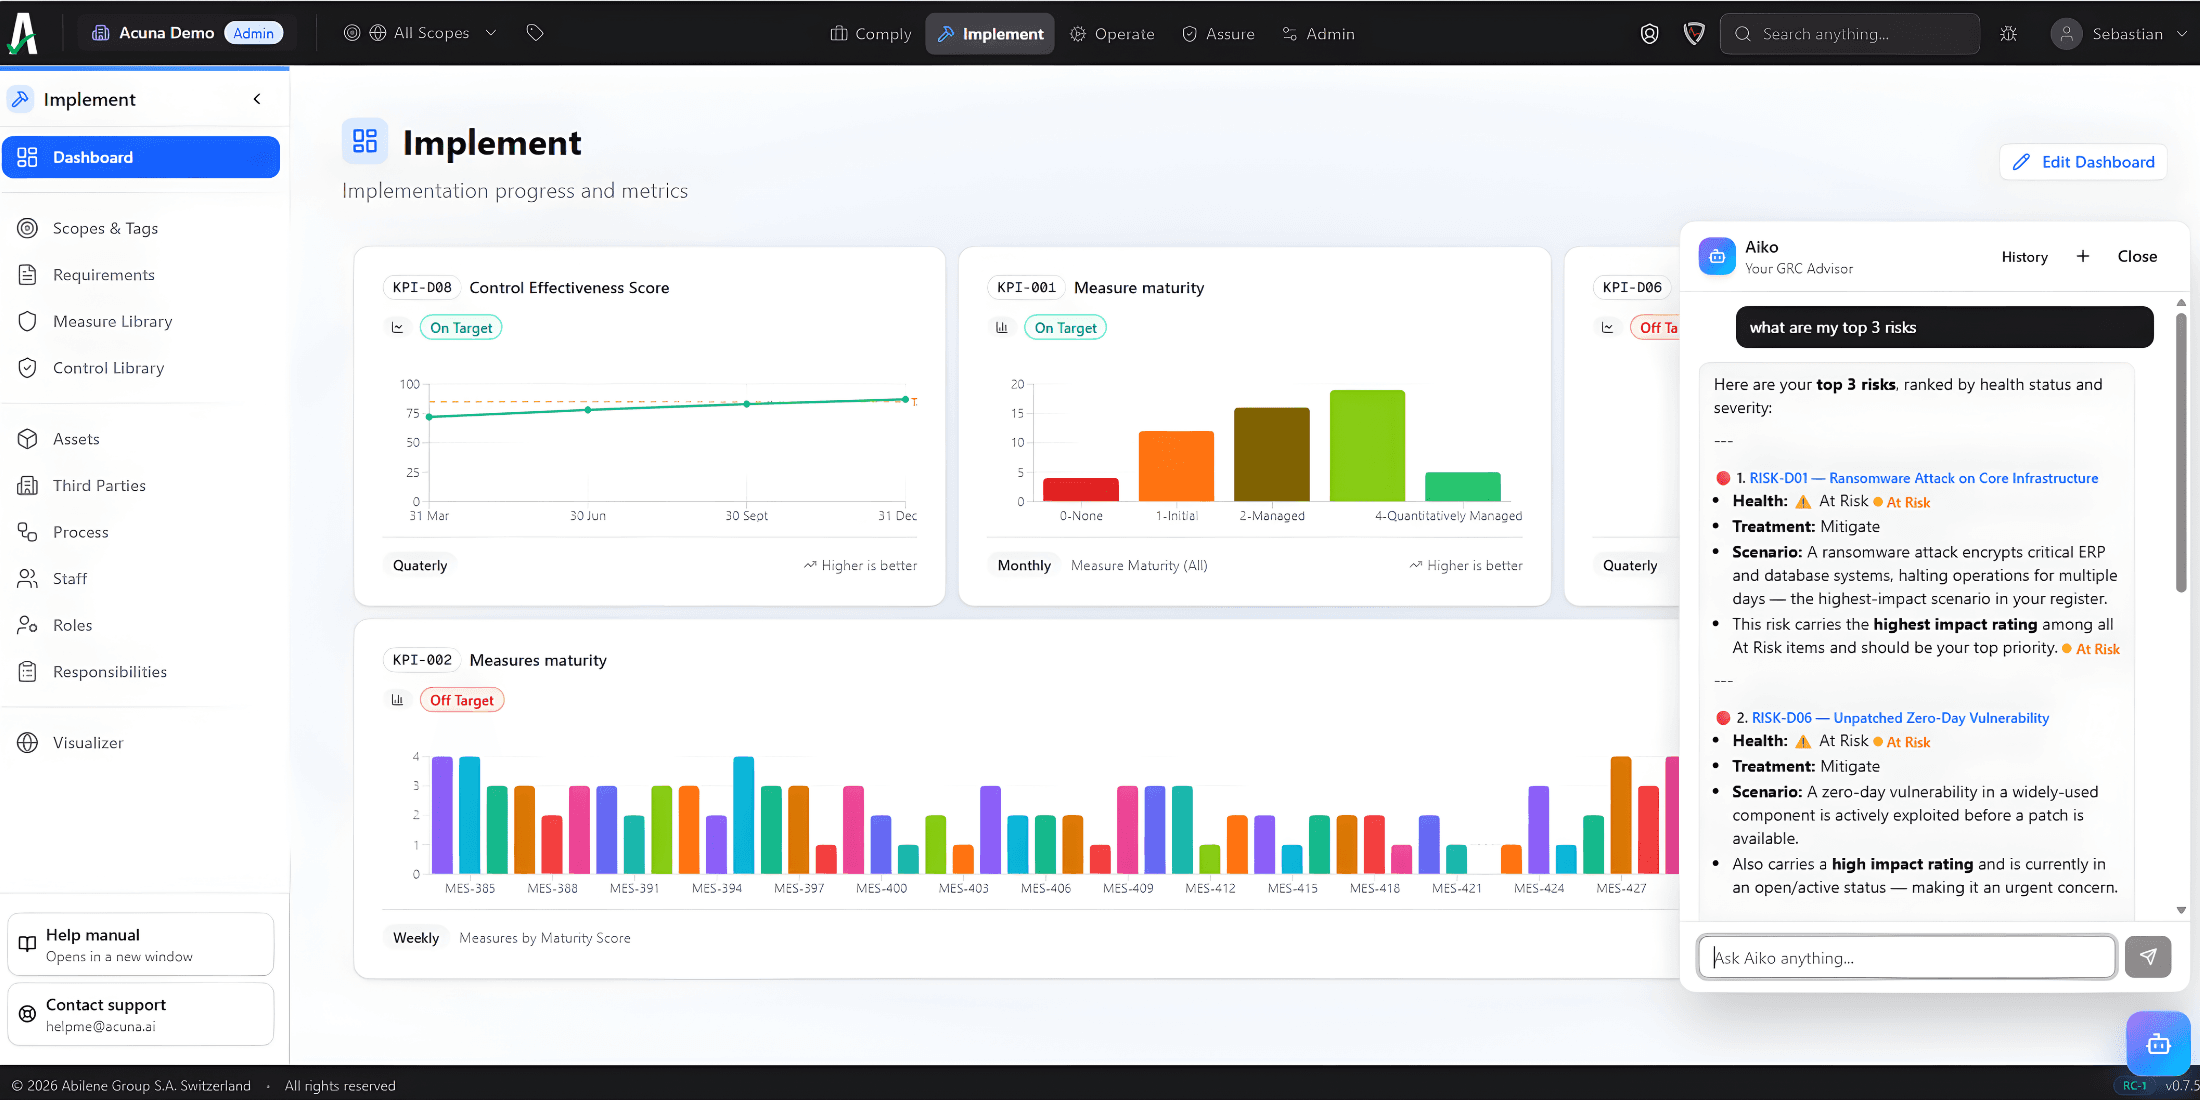Click the bug report icon near search
This screenshot has height=1100, width=2200.
2008,34
